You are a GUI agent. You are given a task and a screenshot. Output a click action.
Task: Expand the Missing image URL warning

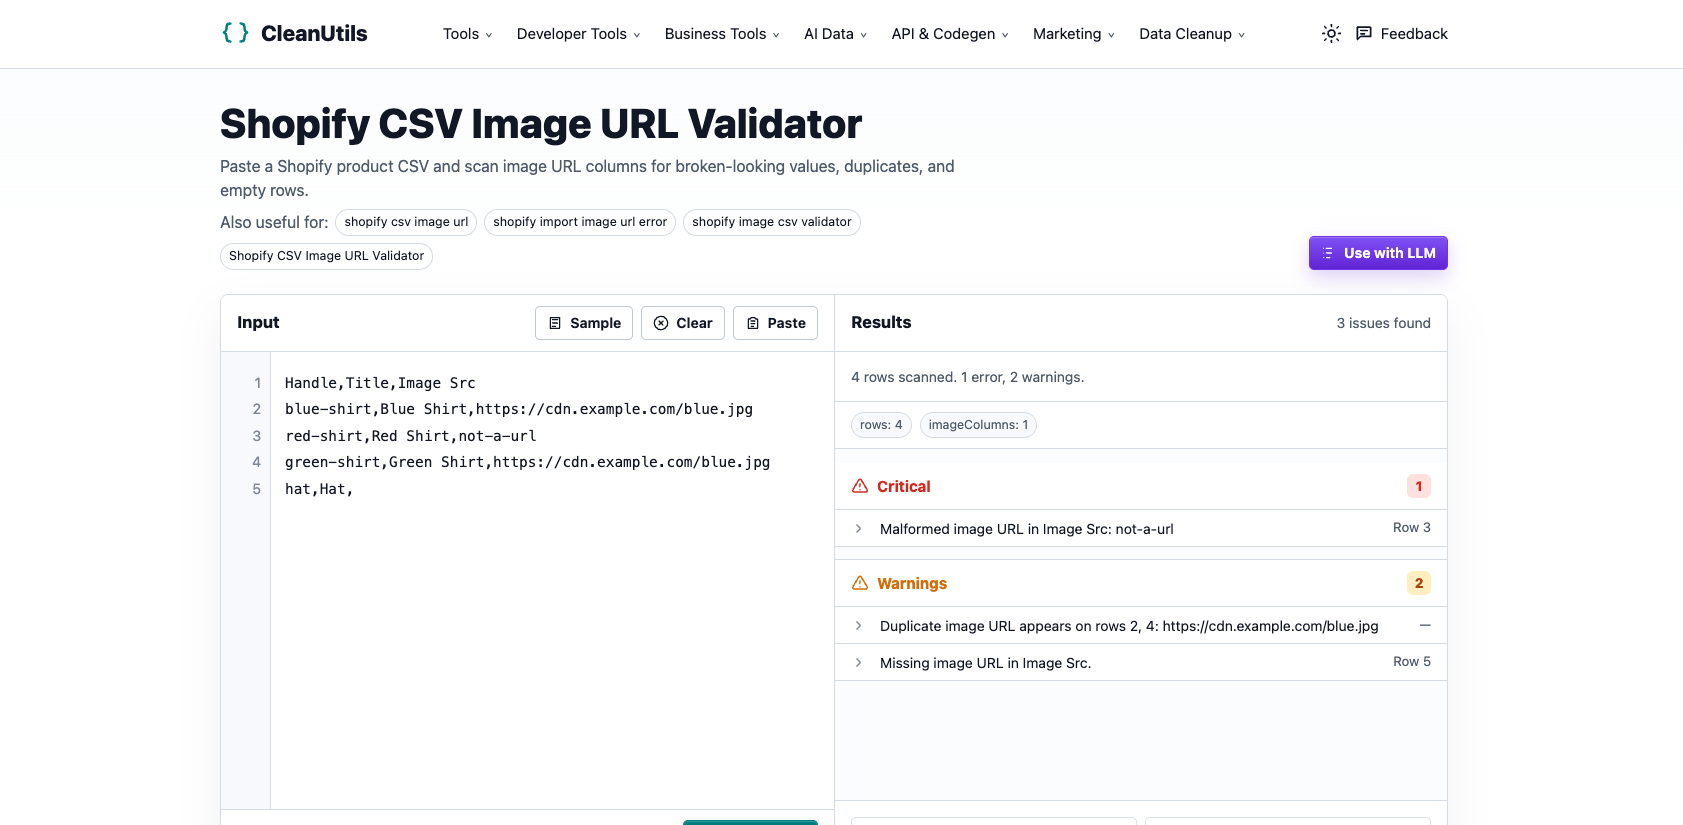tap(1141, 662)
